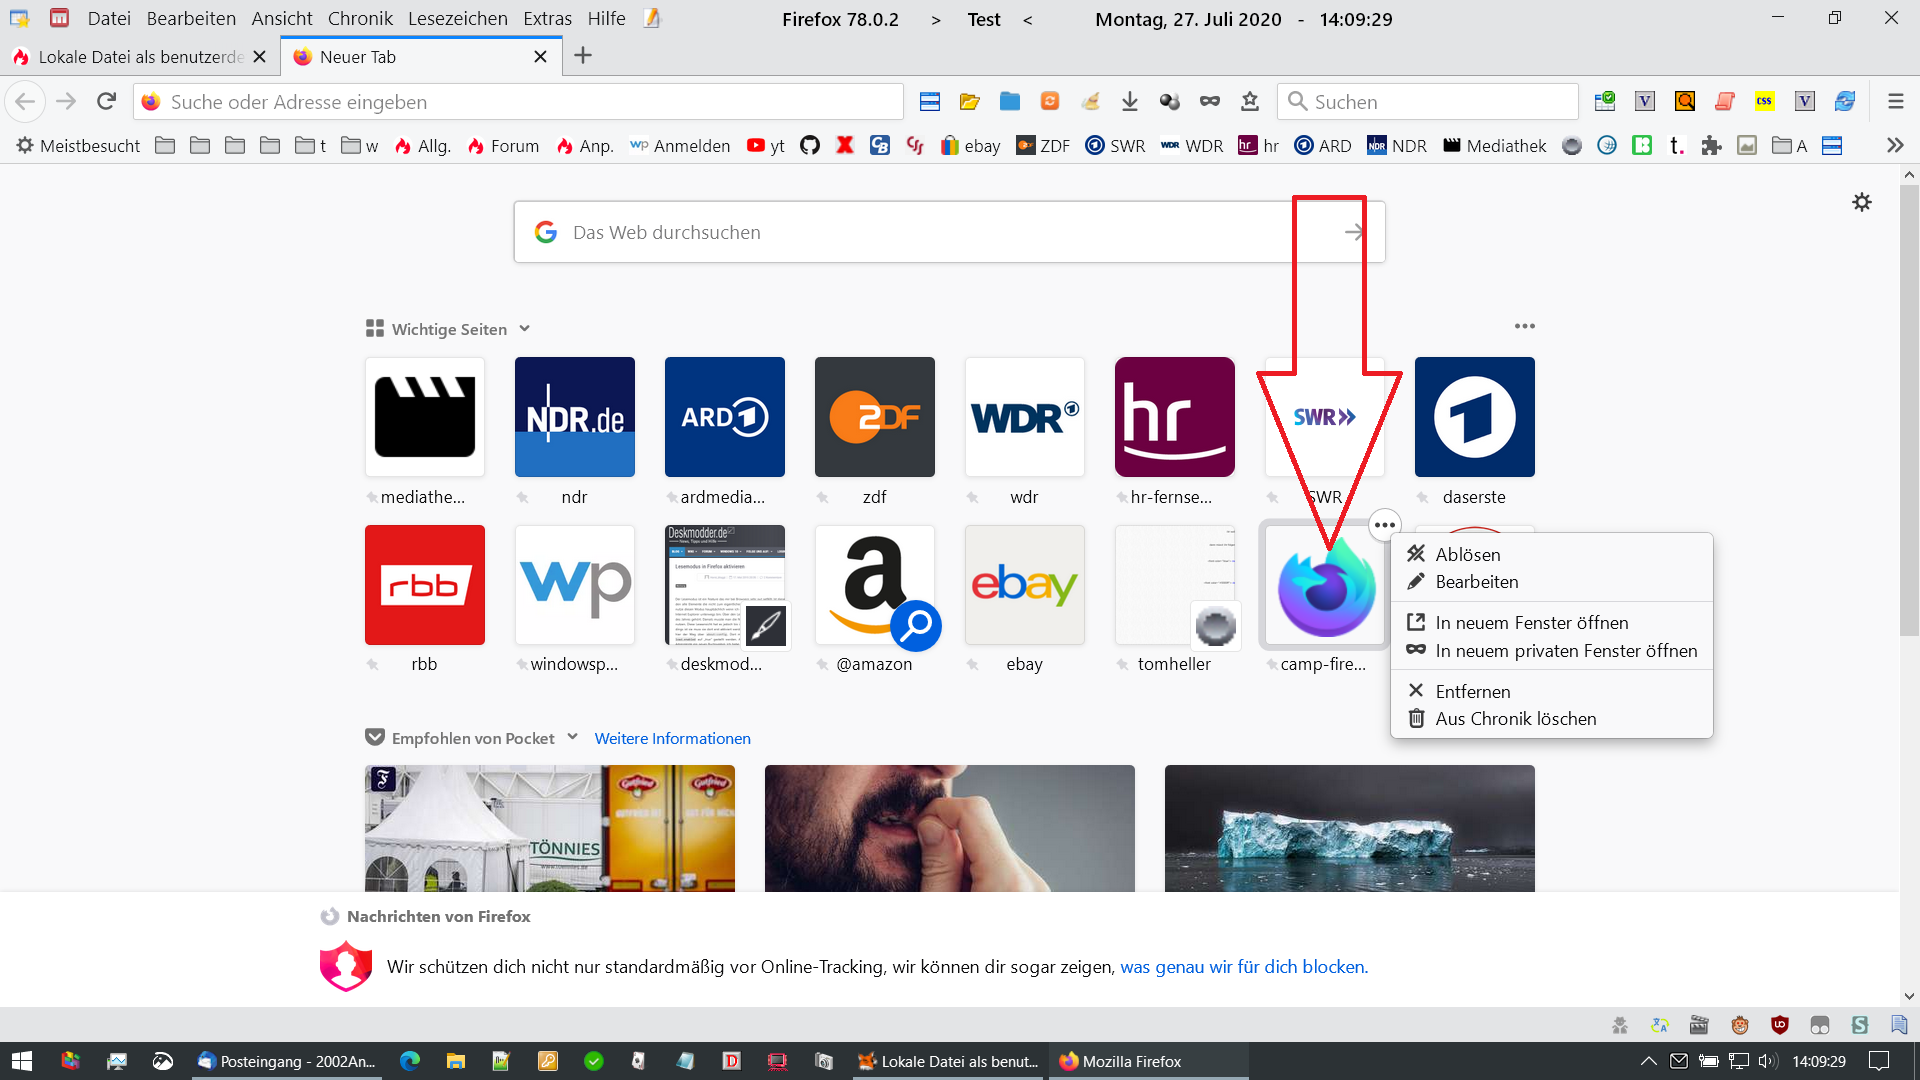The image size is (1920, 1080).
Task: Open a new tab with plus button
Action: (x=583, y=56)
